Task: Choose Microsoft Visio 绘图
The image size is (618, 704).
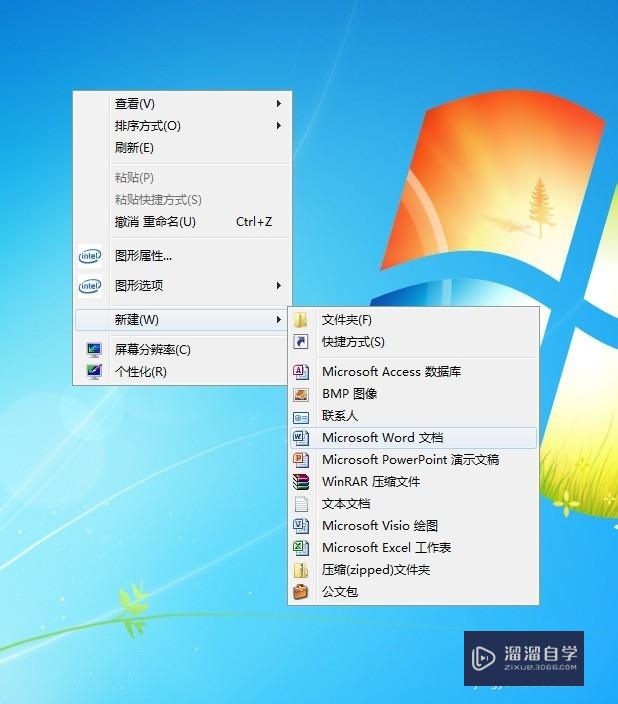Action: [413, 526]
